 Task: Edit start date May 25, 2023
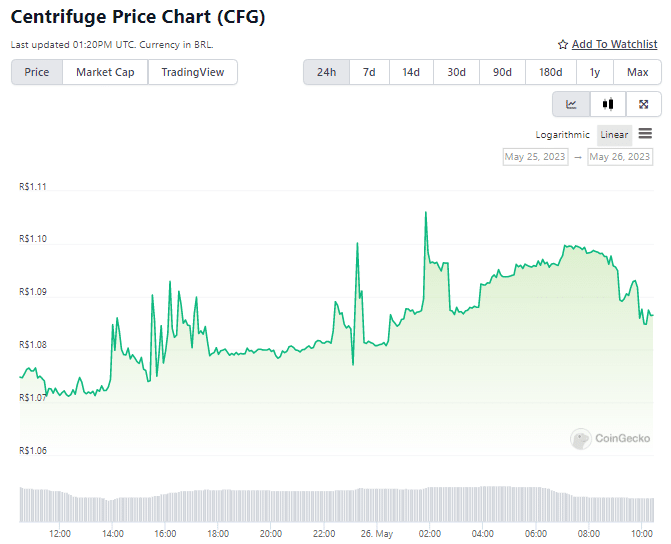click(x=535, y=157)
